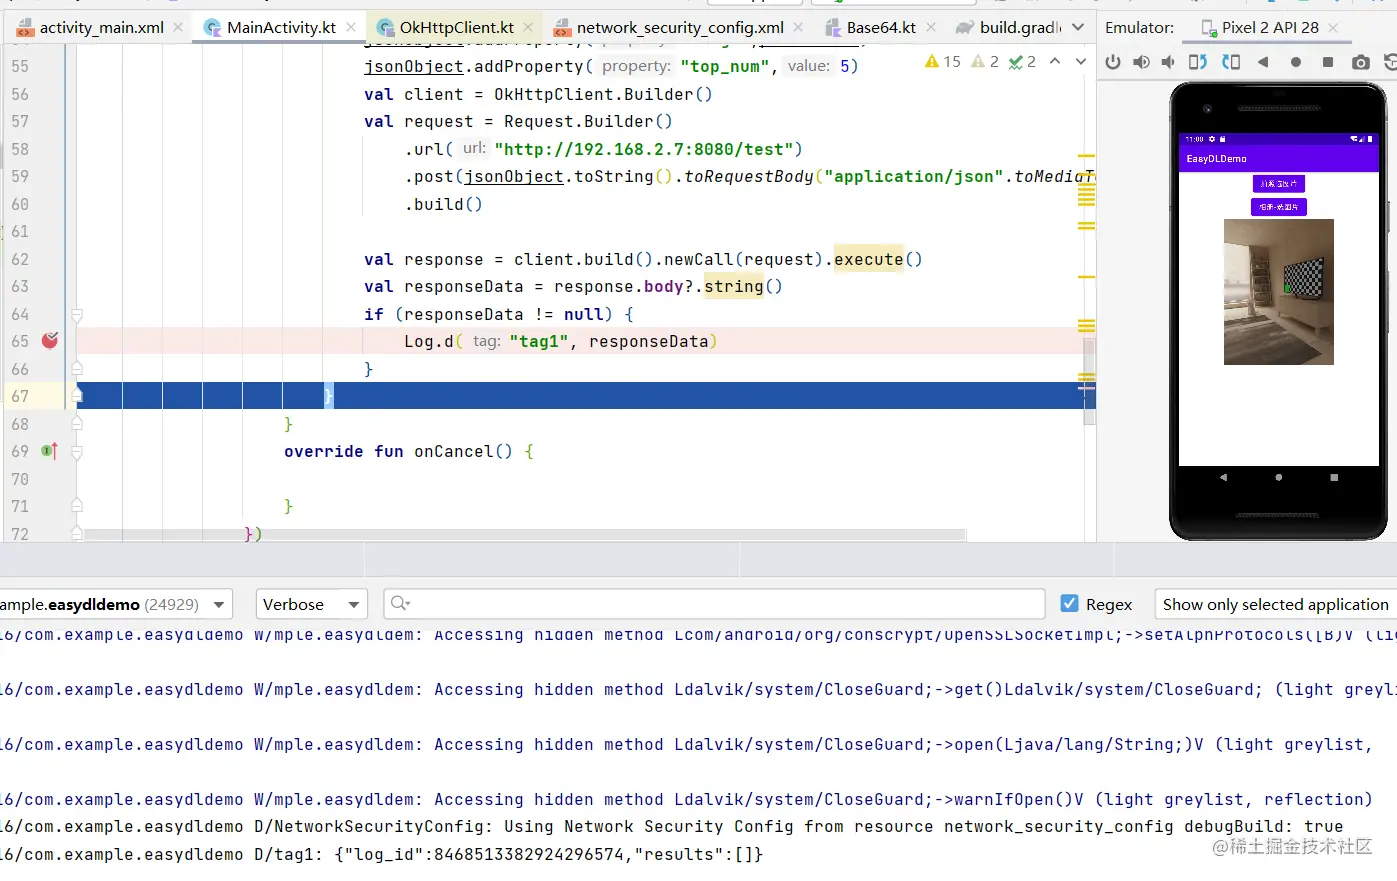
Task: Click the emulator toolbar Overview square icon
Action: [x=1328, y=62]
